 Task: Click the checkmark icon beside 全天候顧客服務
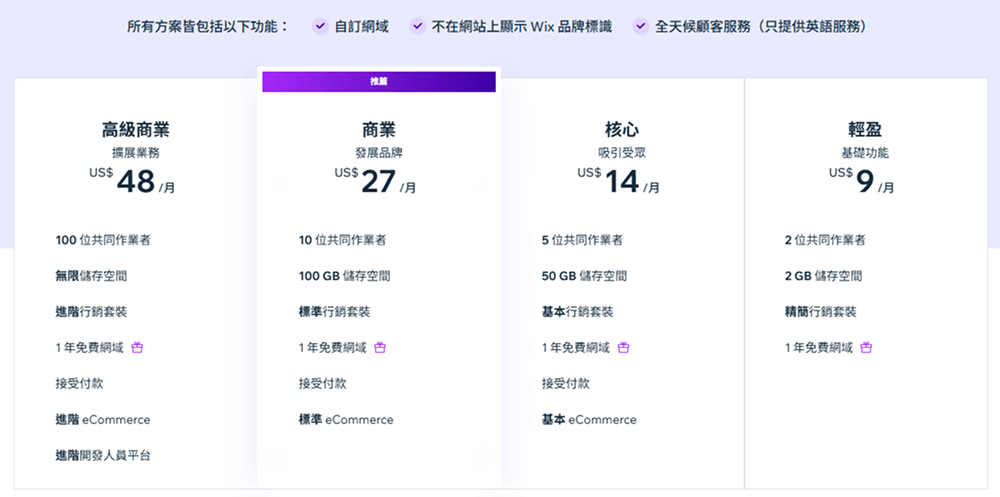(640, 26)
